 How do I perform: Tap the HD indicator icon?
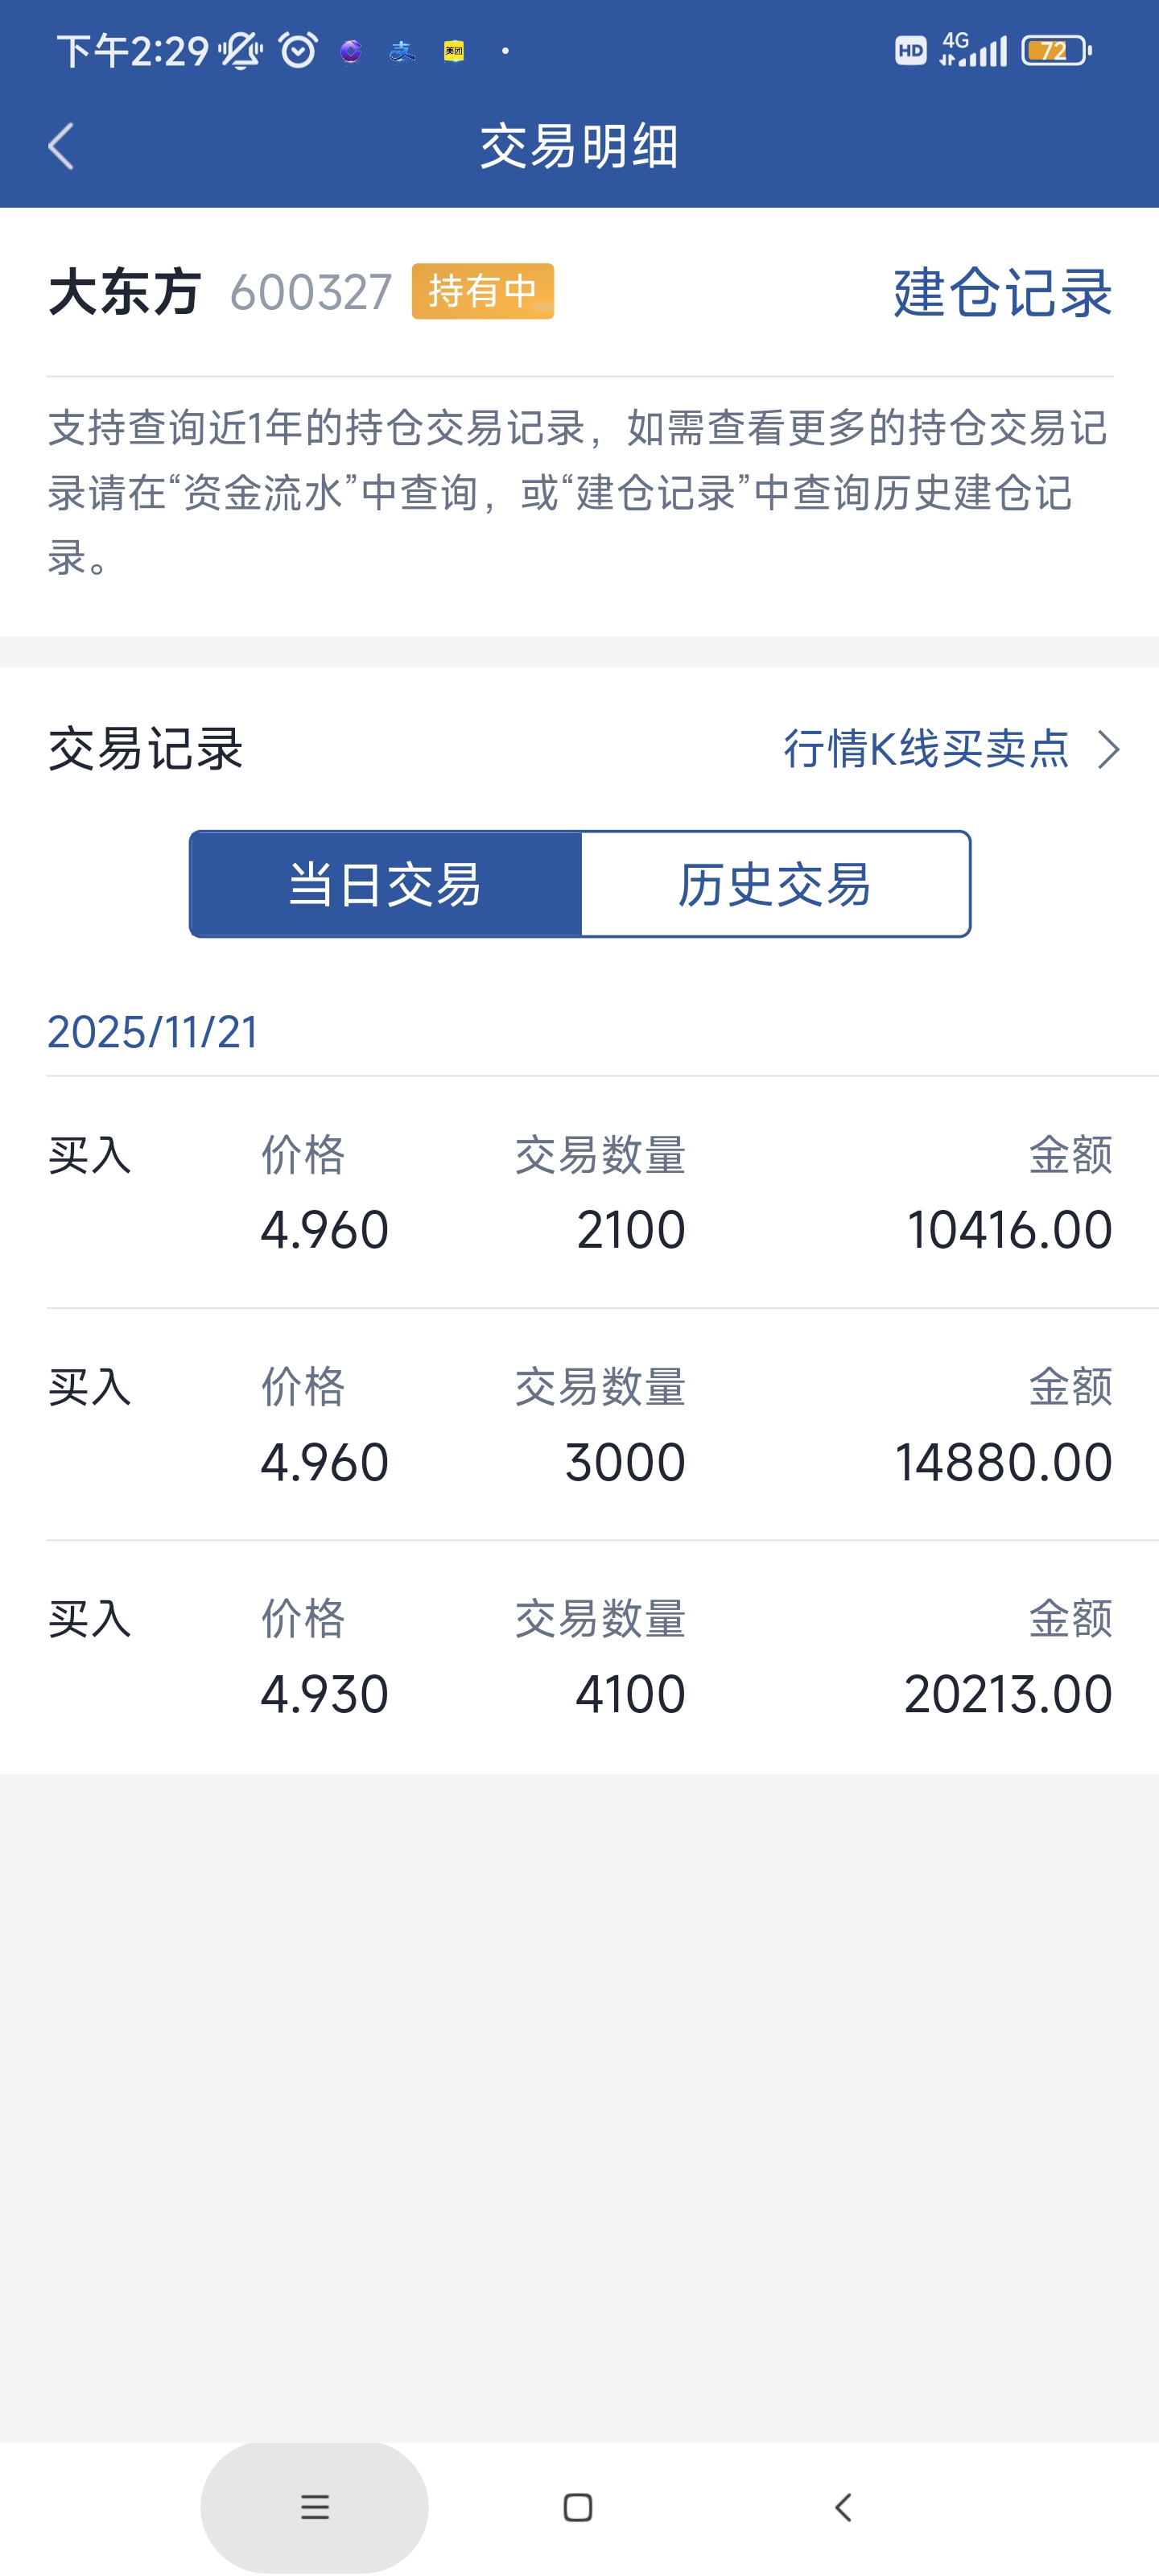[910, 50]
